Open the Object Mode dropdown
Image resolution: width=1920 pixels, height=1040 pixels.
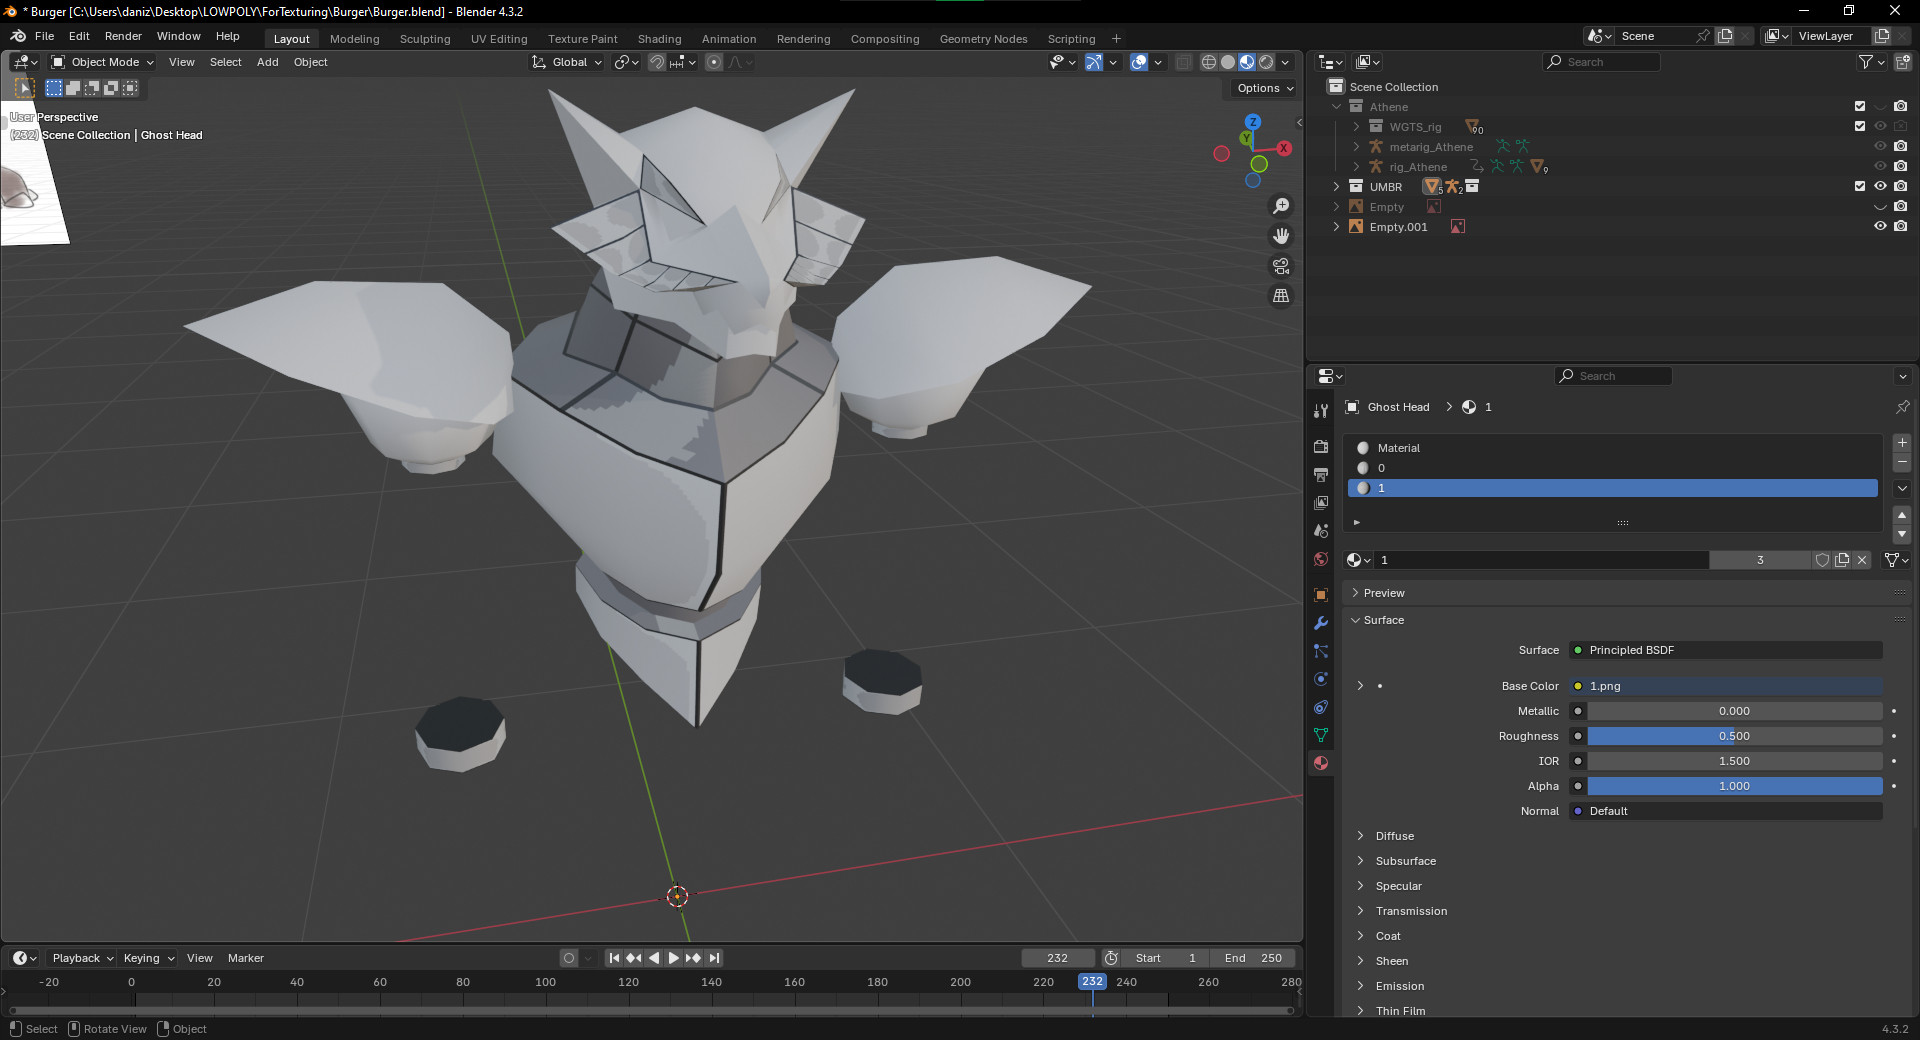(x=103, y=62)
